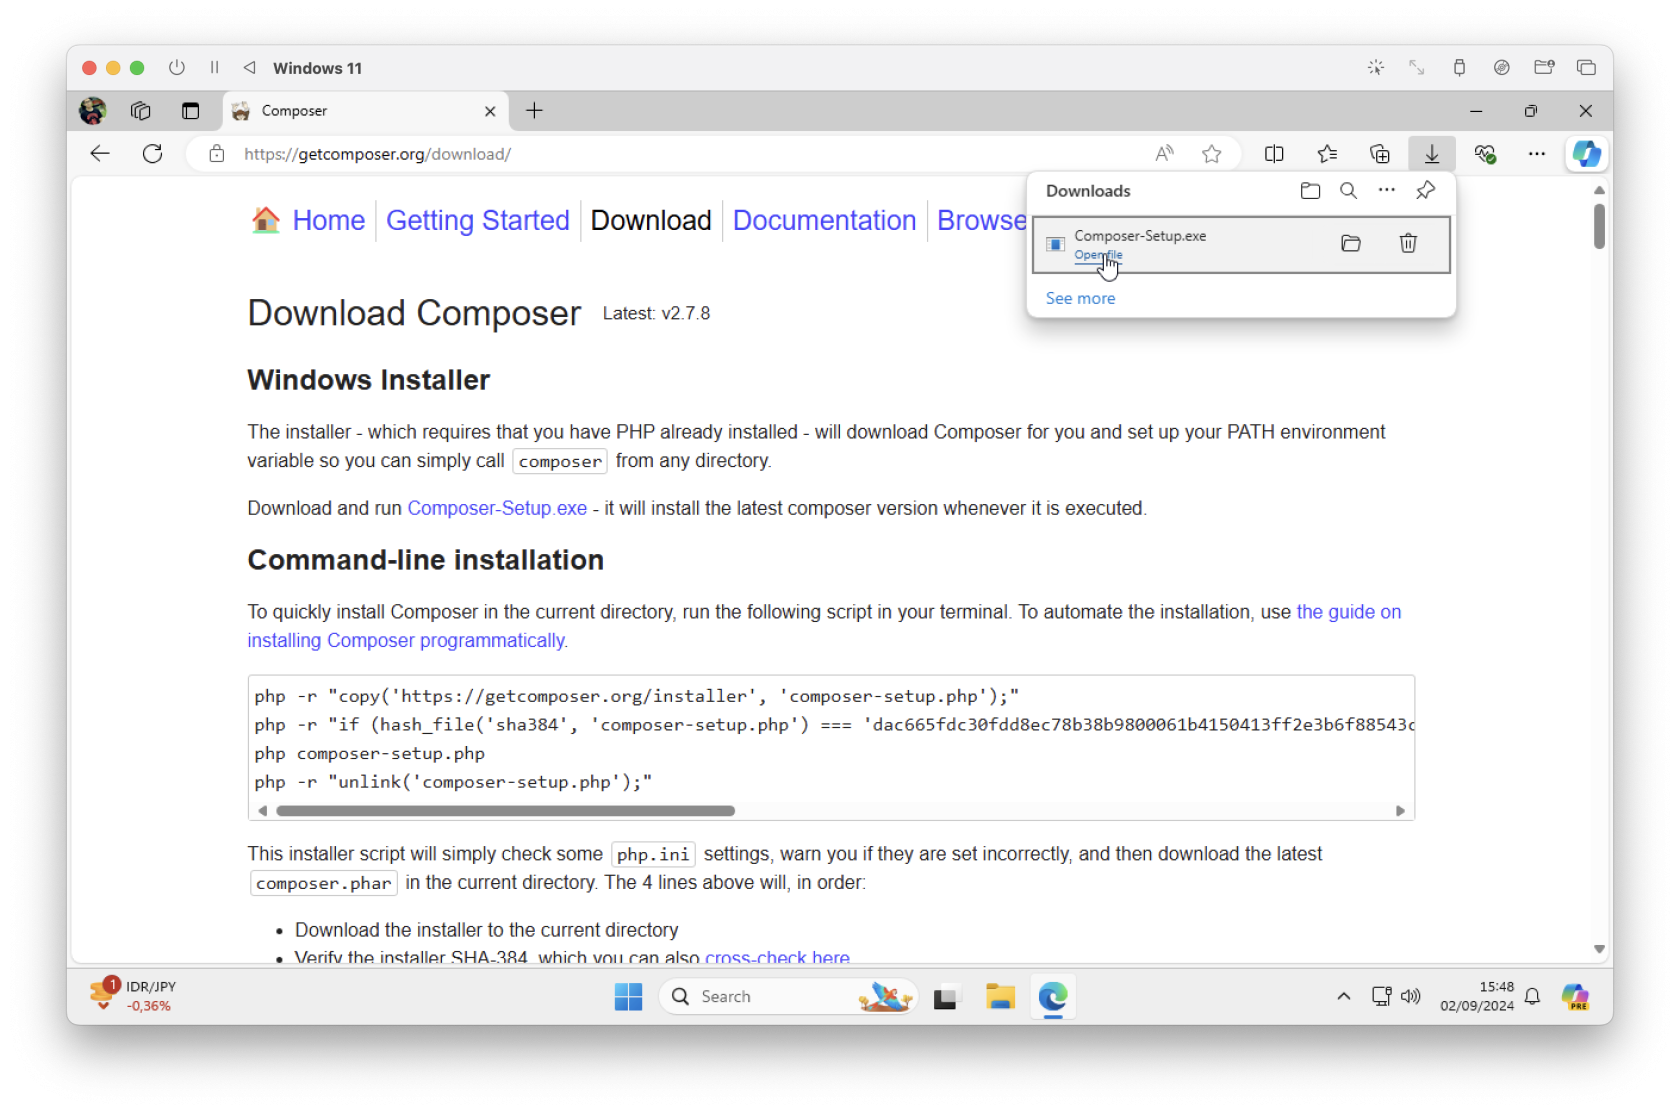Open File Explorer from taskbar
This screenshot has width=1680, height=1113.
1000,997
